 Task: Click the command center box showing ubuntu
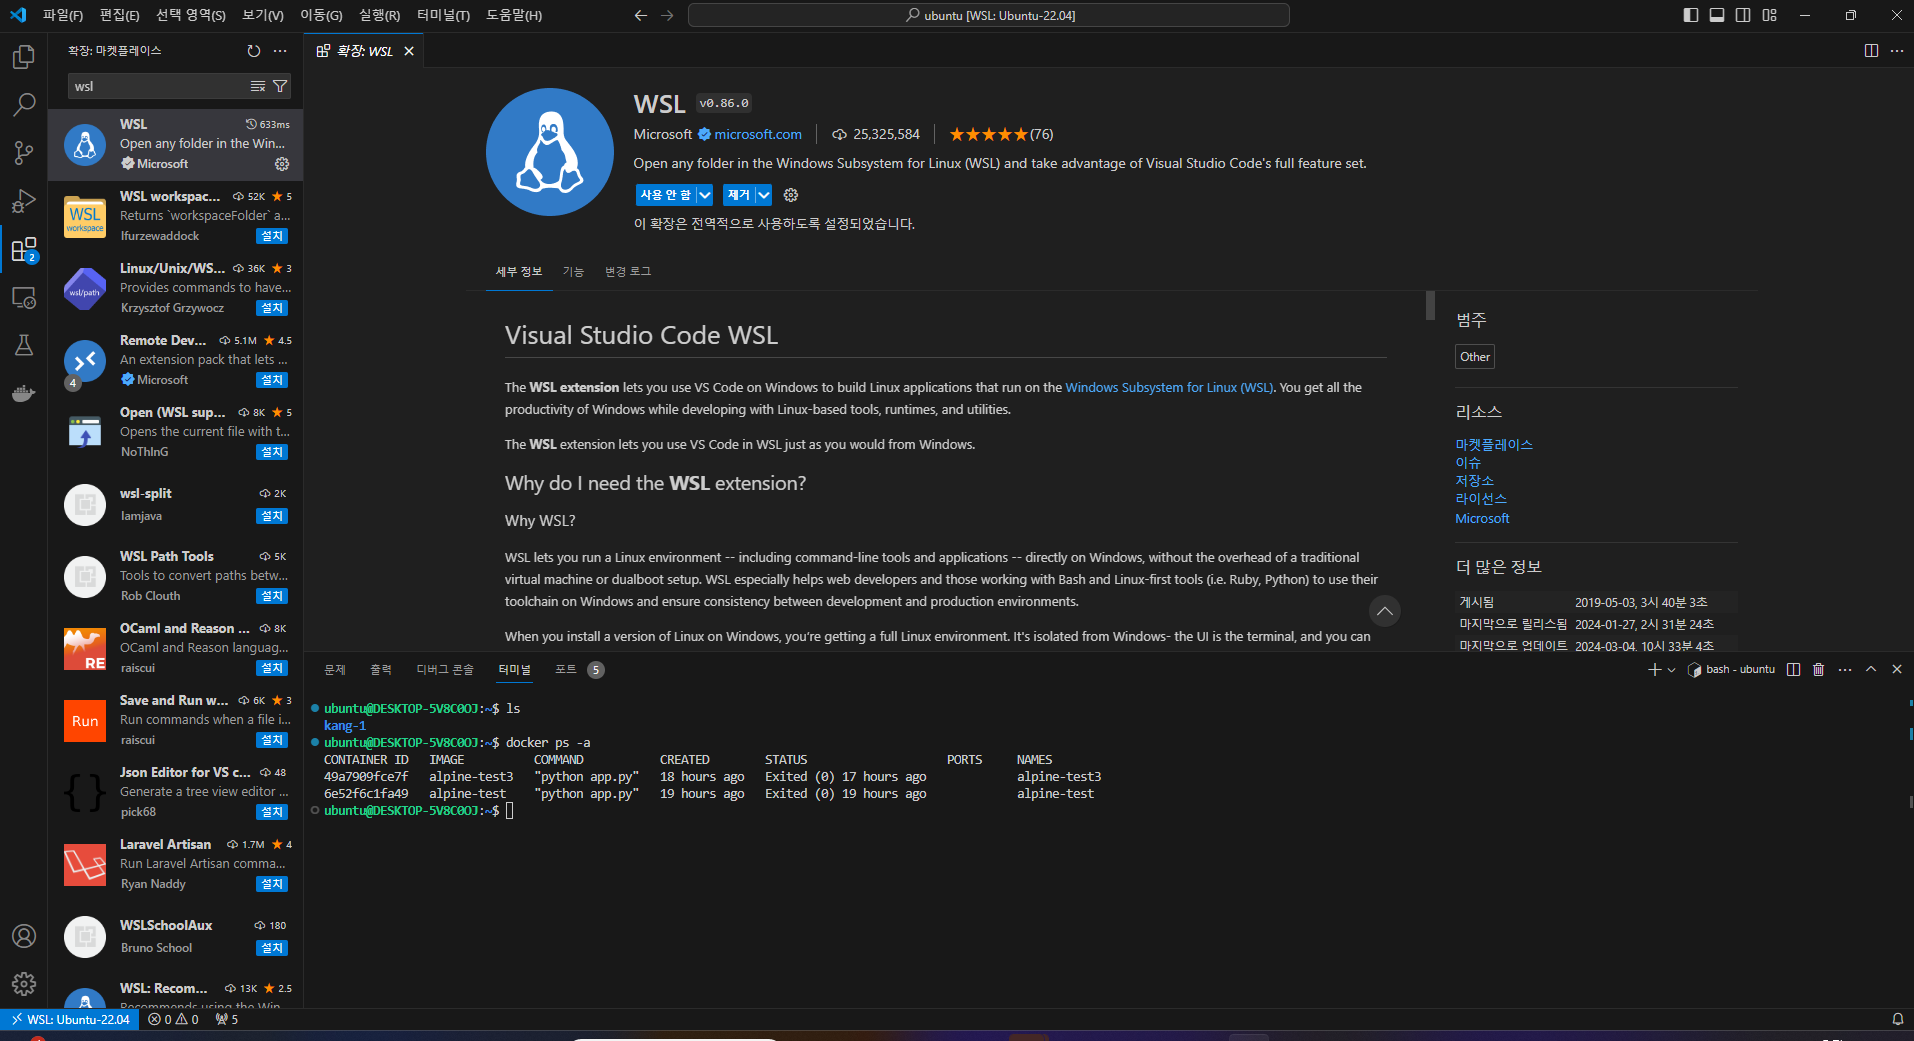989,15
